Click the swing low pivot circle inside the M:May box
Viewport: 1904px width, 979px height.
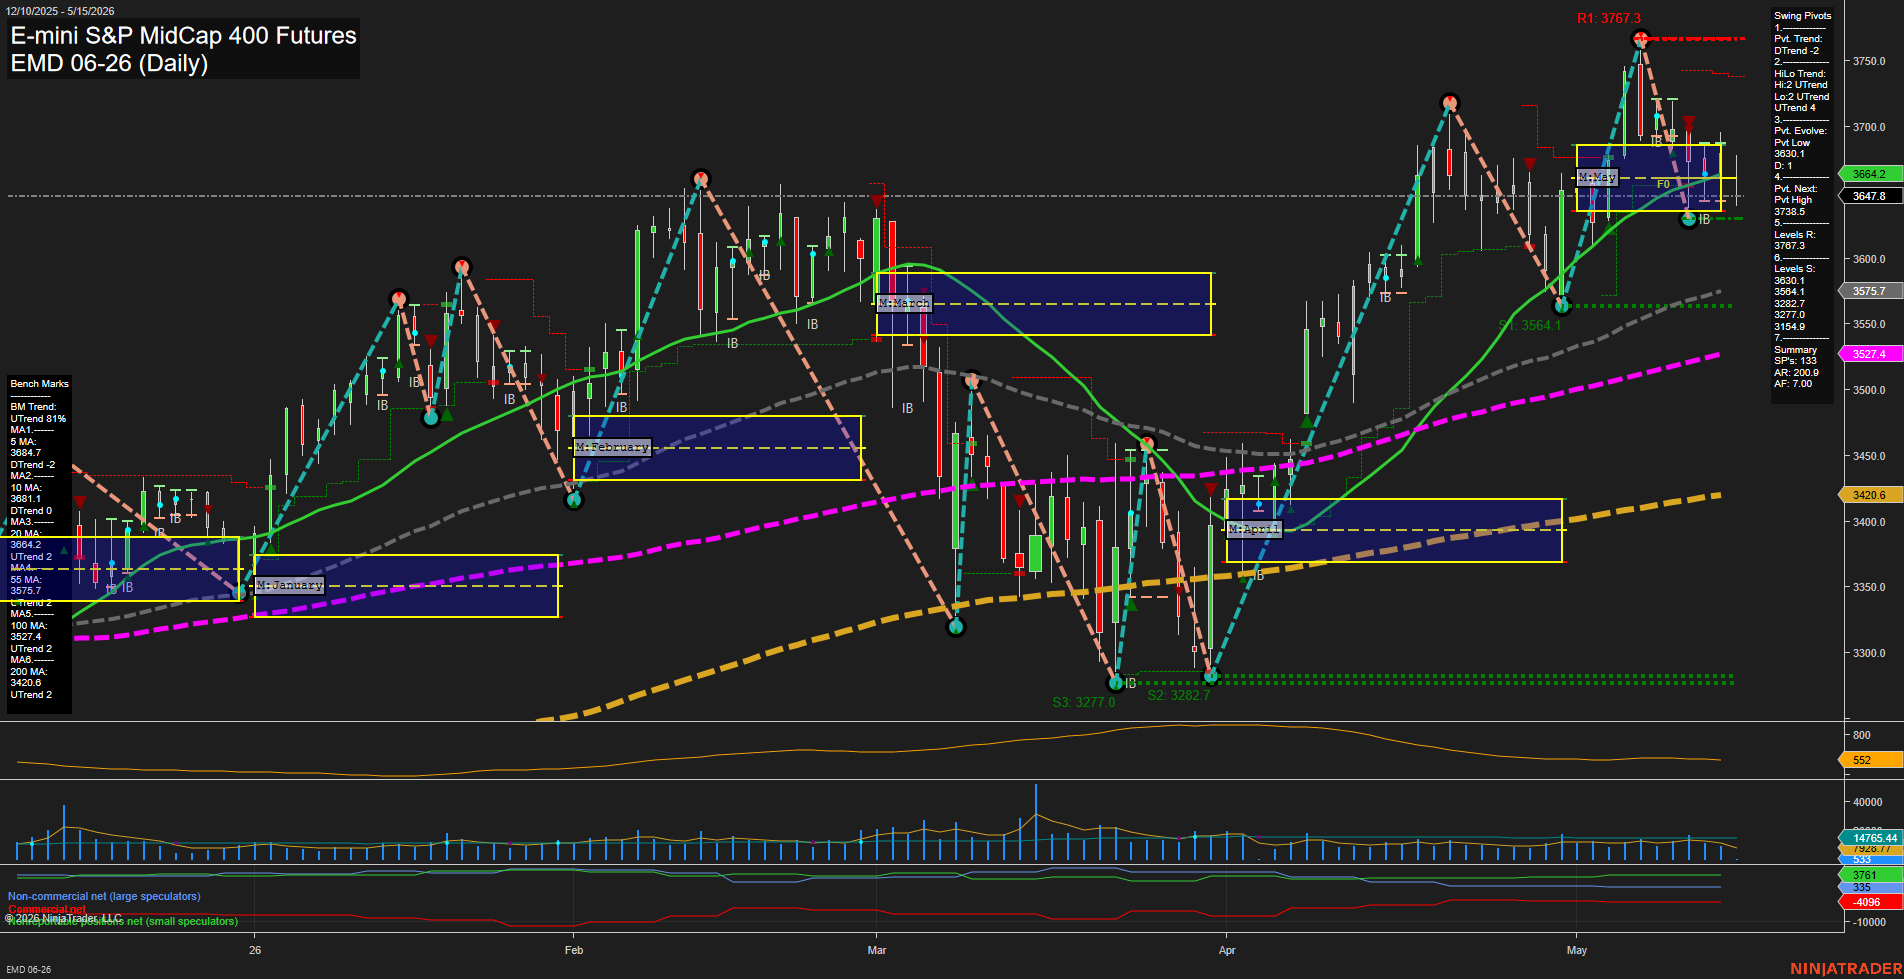coord(1689,219)
